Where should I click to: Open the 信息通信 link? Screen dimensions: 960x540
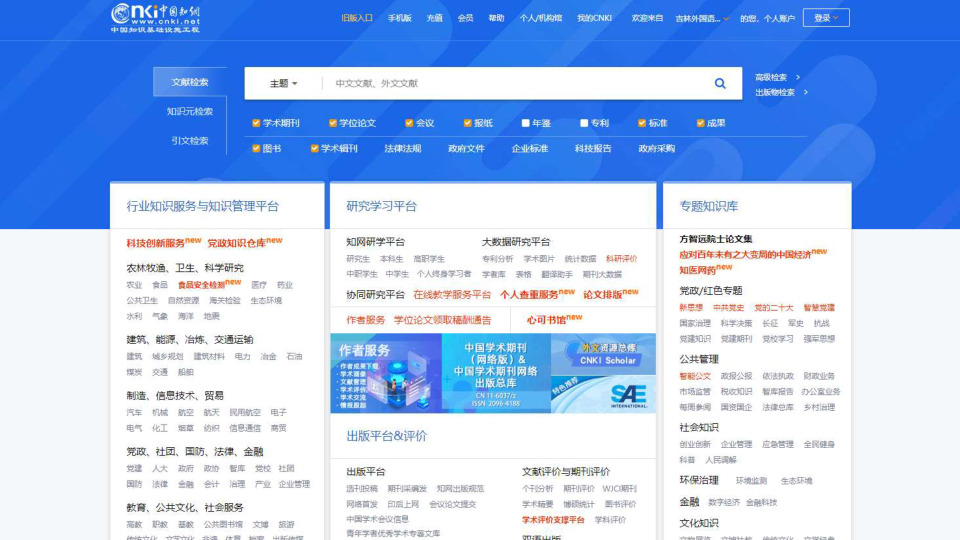pos(245,428)
